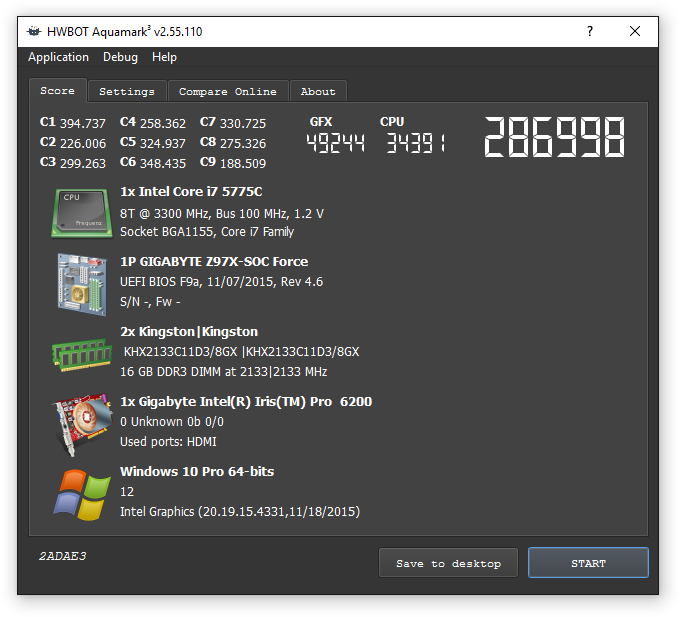
Task: Click the heading Windows 10 Pro 64-bits
Action: coord(197,471)
